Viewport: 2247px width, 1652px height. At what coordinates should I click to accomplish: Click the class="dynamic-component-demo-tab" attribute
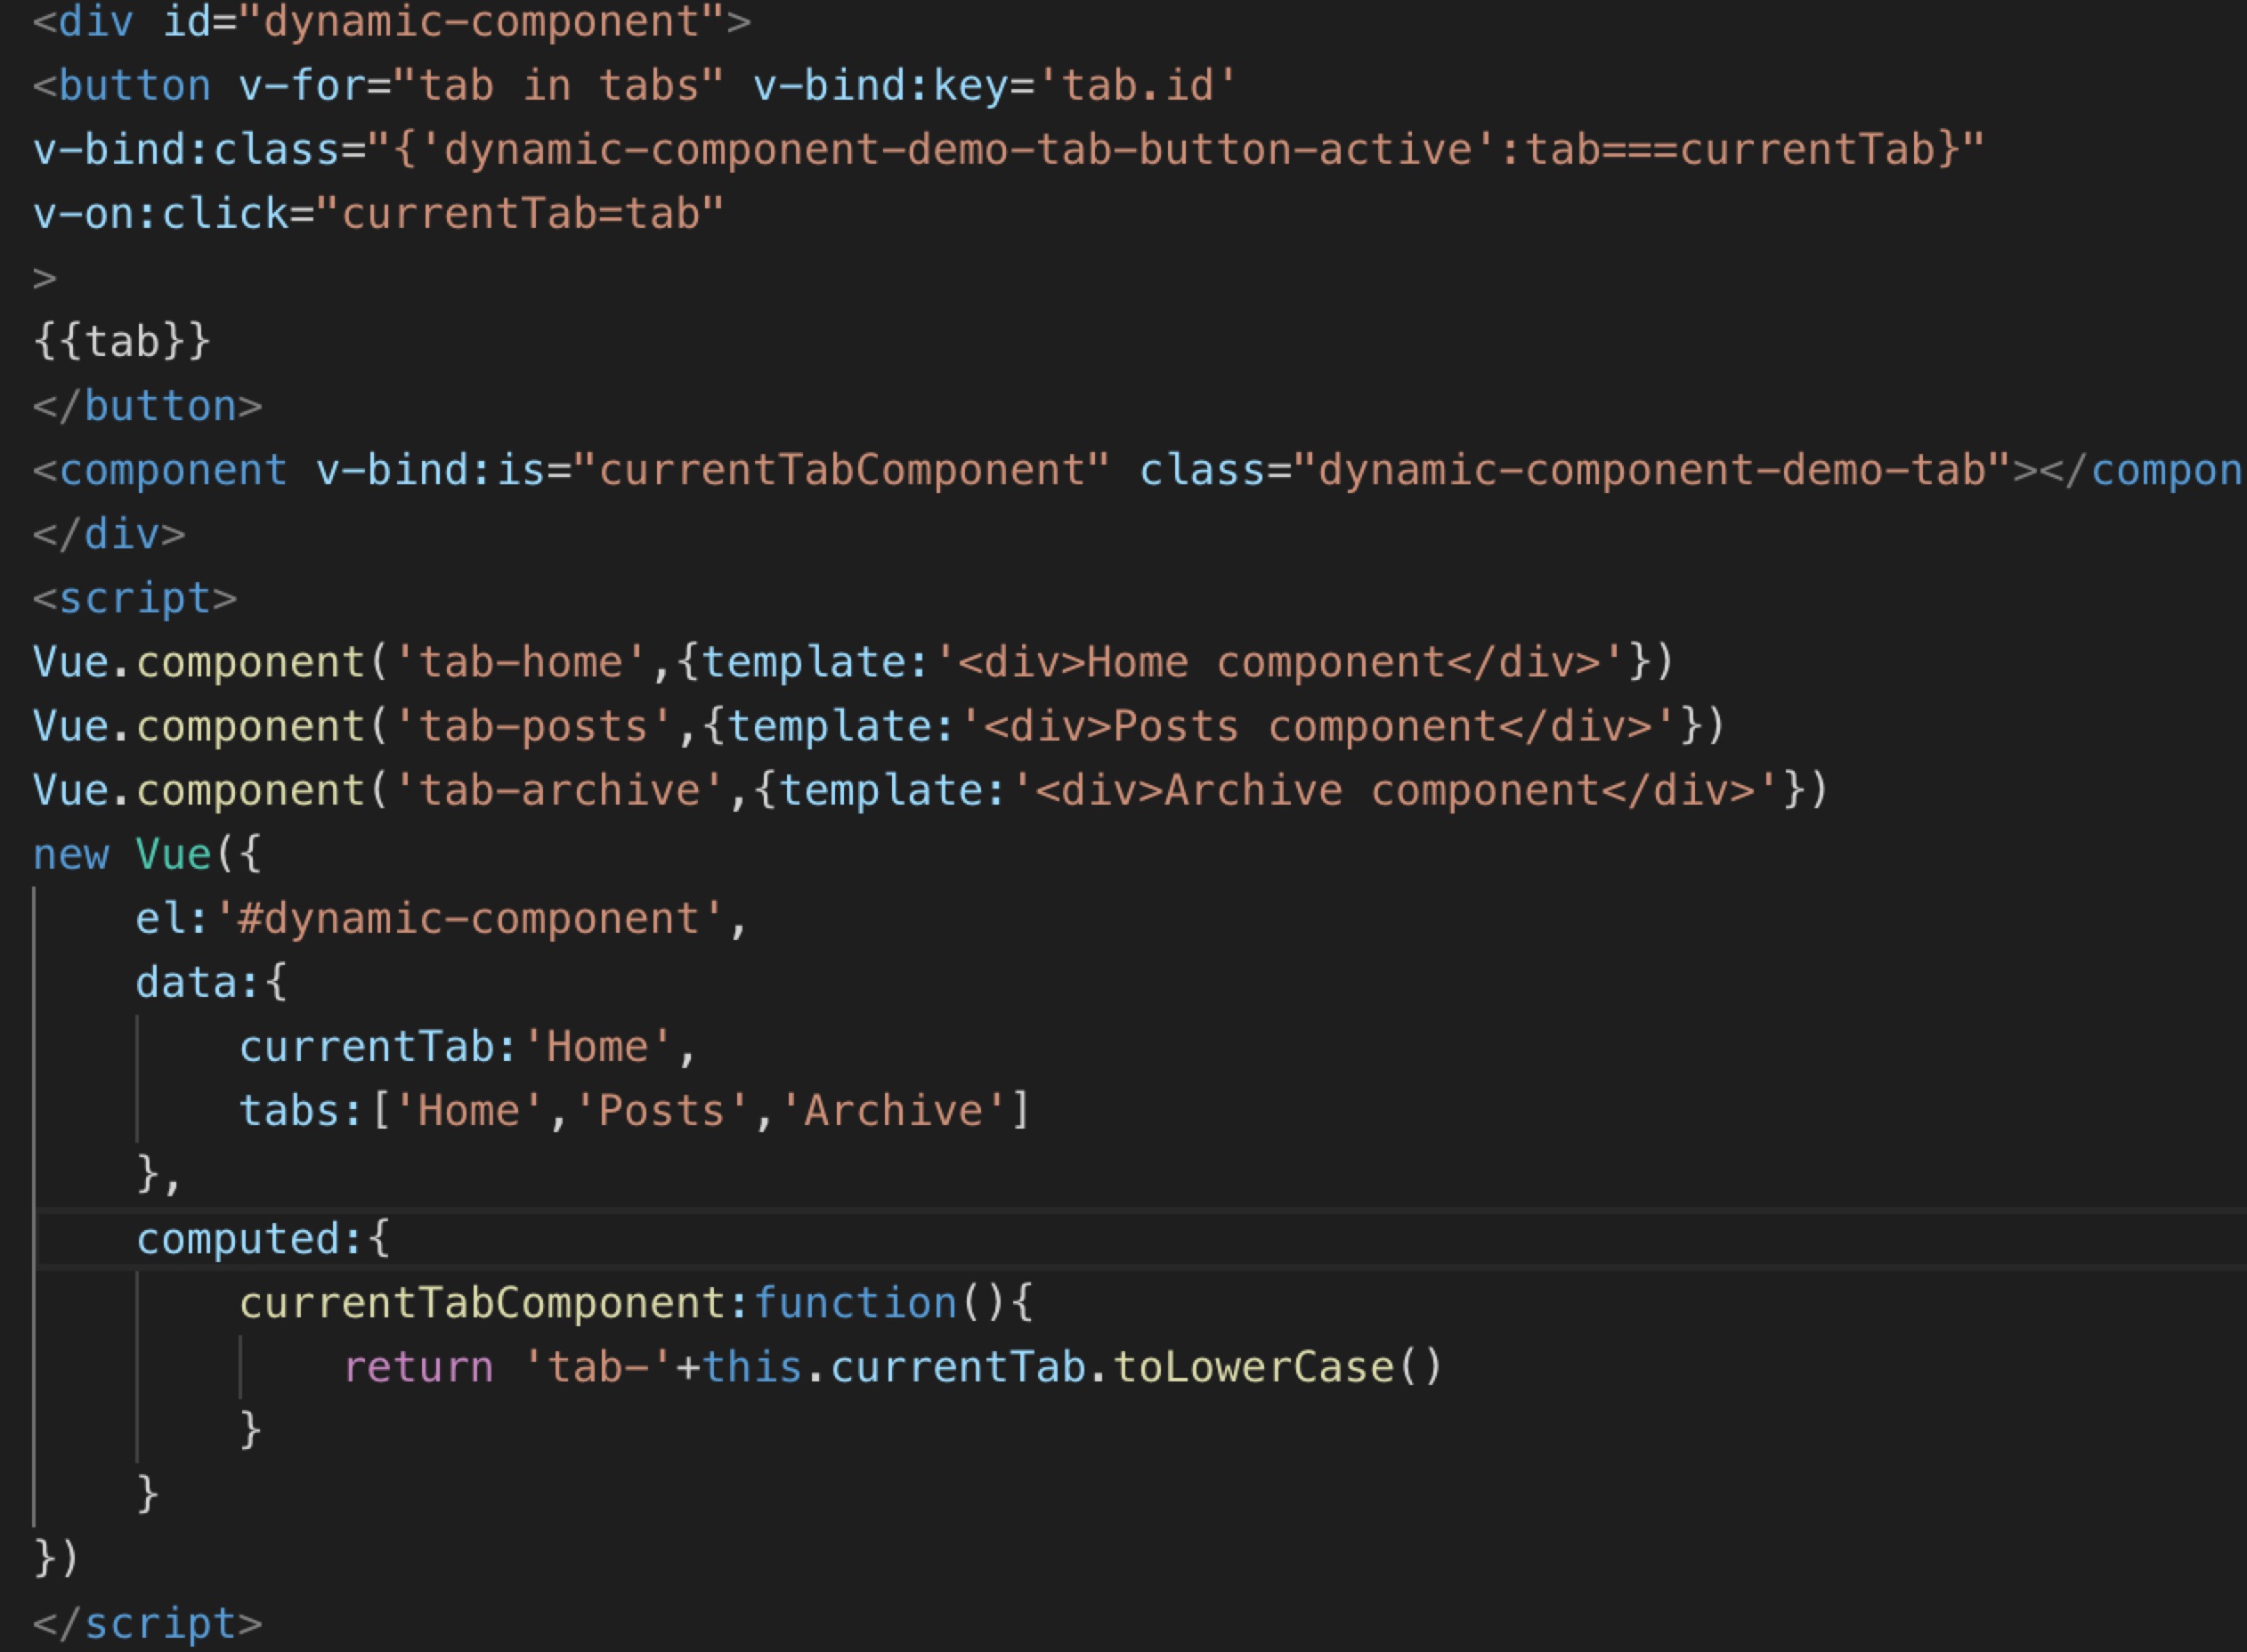click(x=1576, y=470)
